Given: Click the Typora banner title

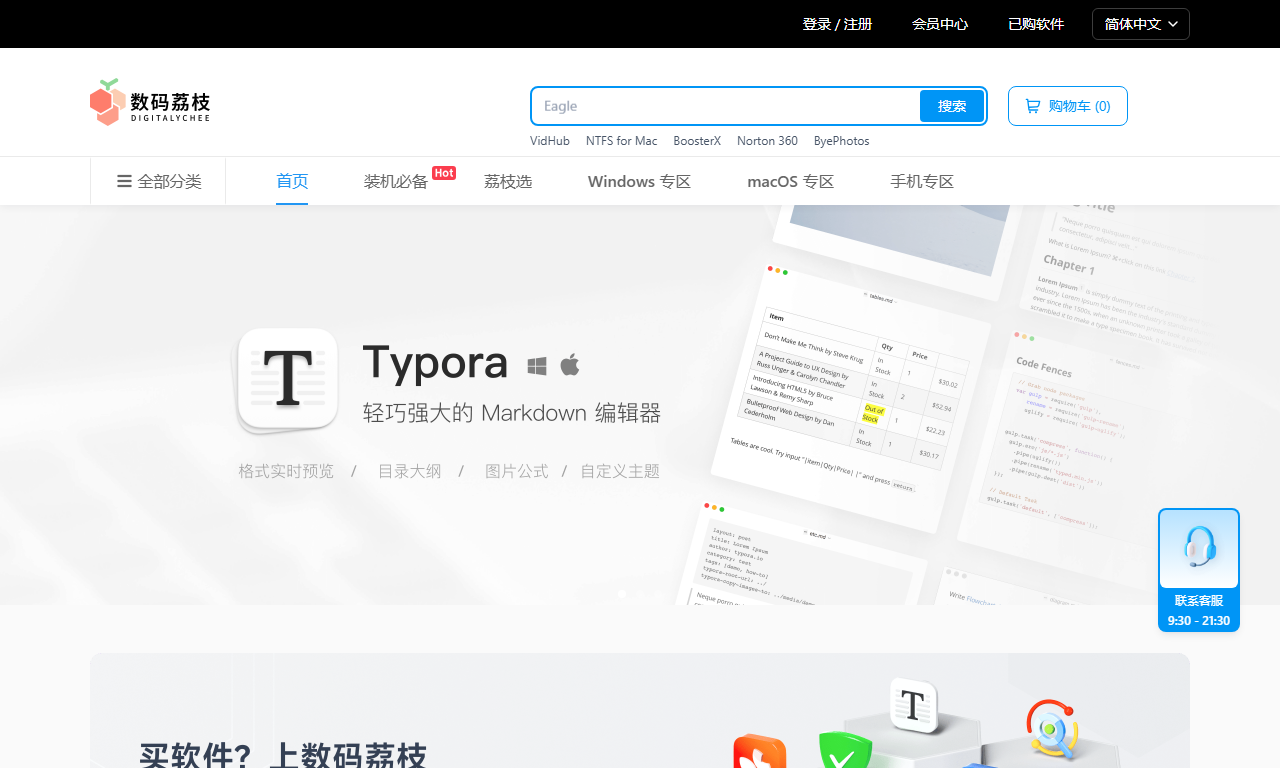Looking at the screenshot, I should (435, 362).
